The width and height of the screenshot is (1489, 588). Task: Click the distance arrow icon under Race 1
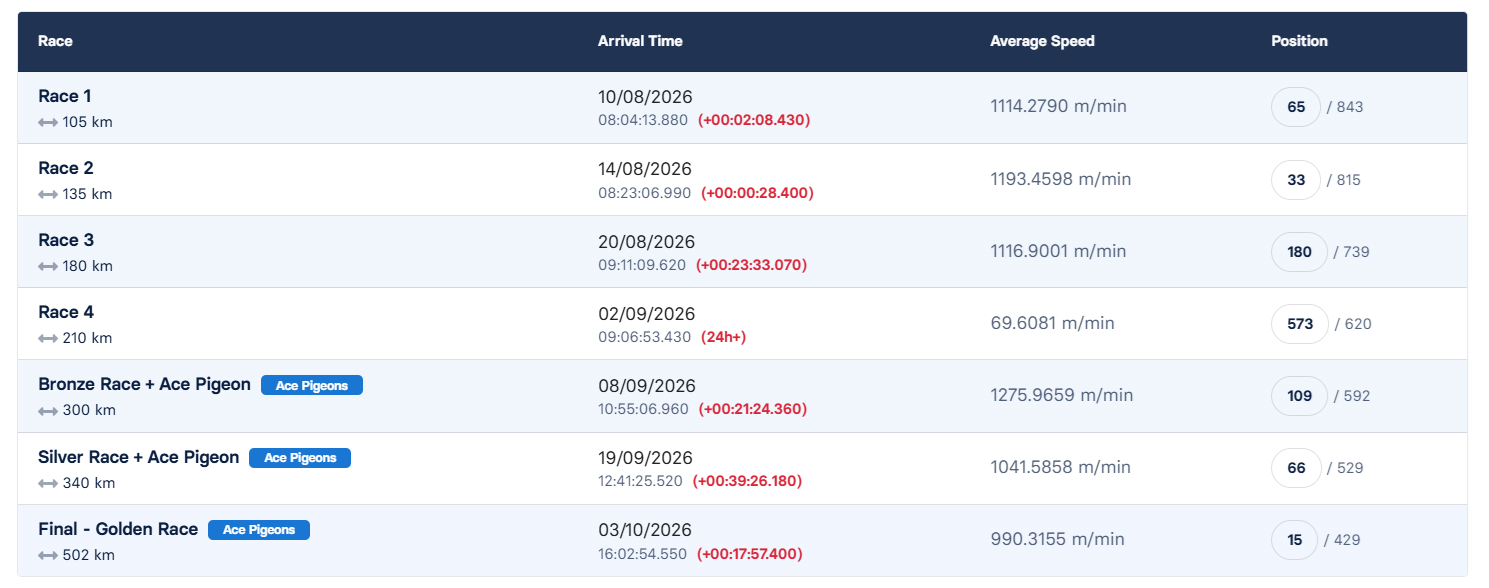coord(48,122)
